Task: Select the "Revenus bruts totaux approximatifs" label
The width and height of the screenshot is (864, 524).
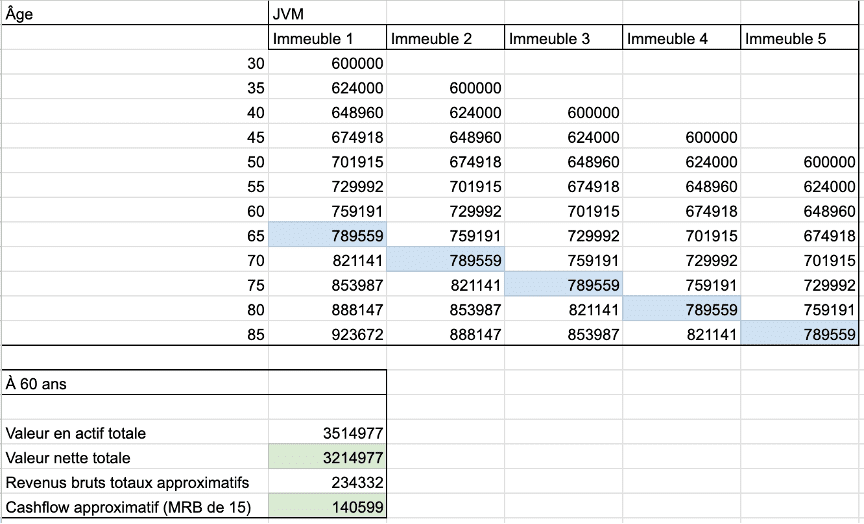Action: [134, 483]
